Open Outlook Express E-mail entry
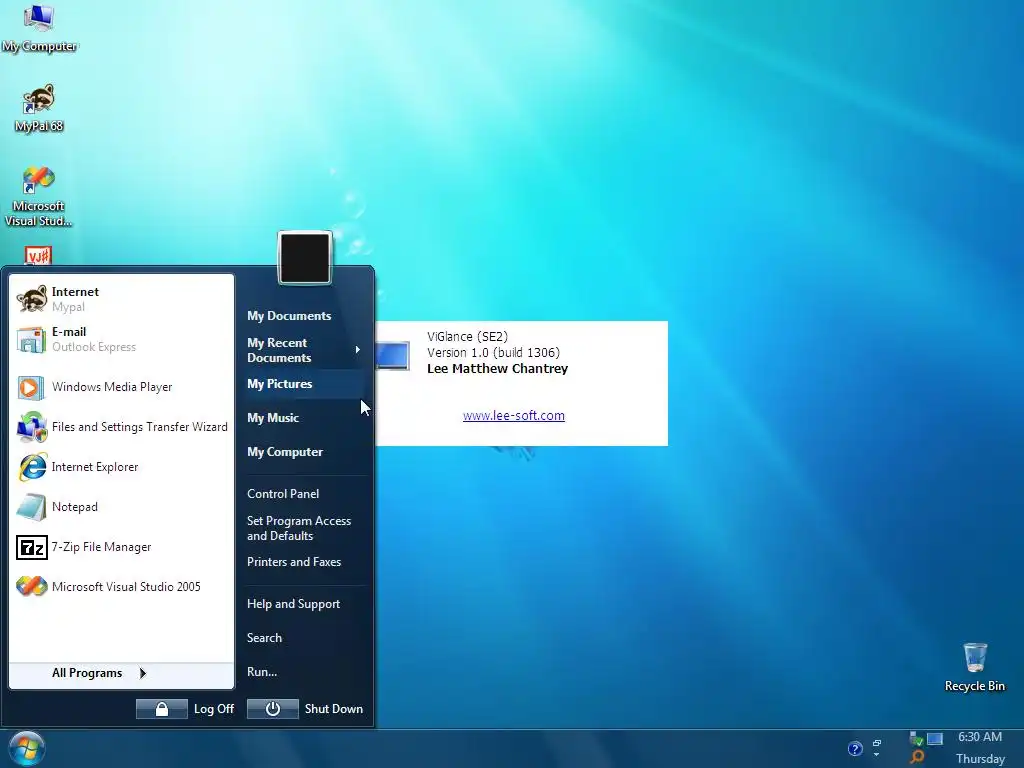The image size is (1024, 768). [x=121, y=340]
